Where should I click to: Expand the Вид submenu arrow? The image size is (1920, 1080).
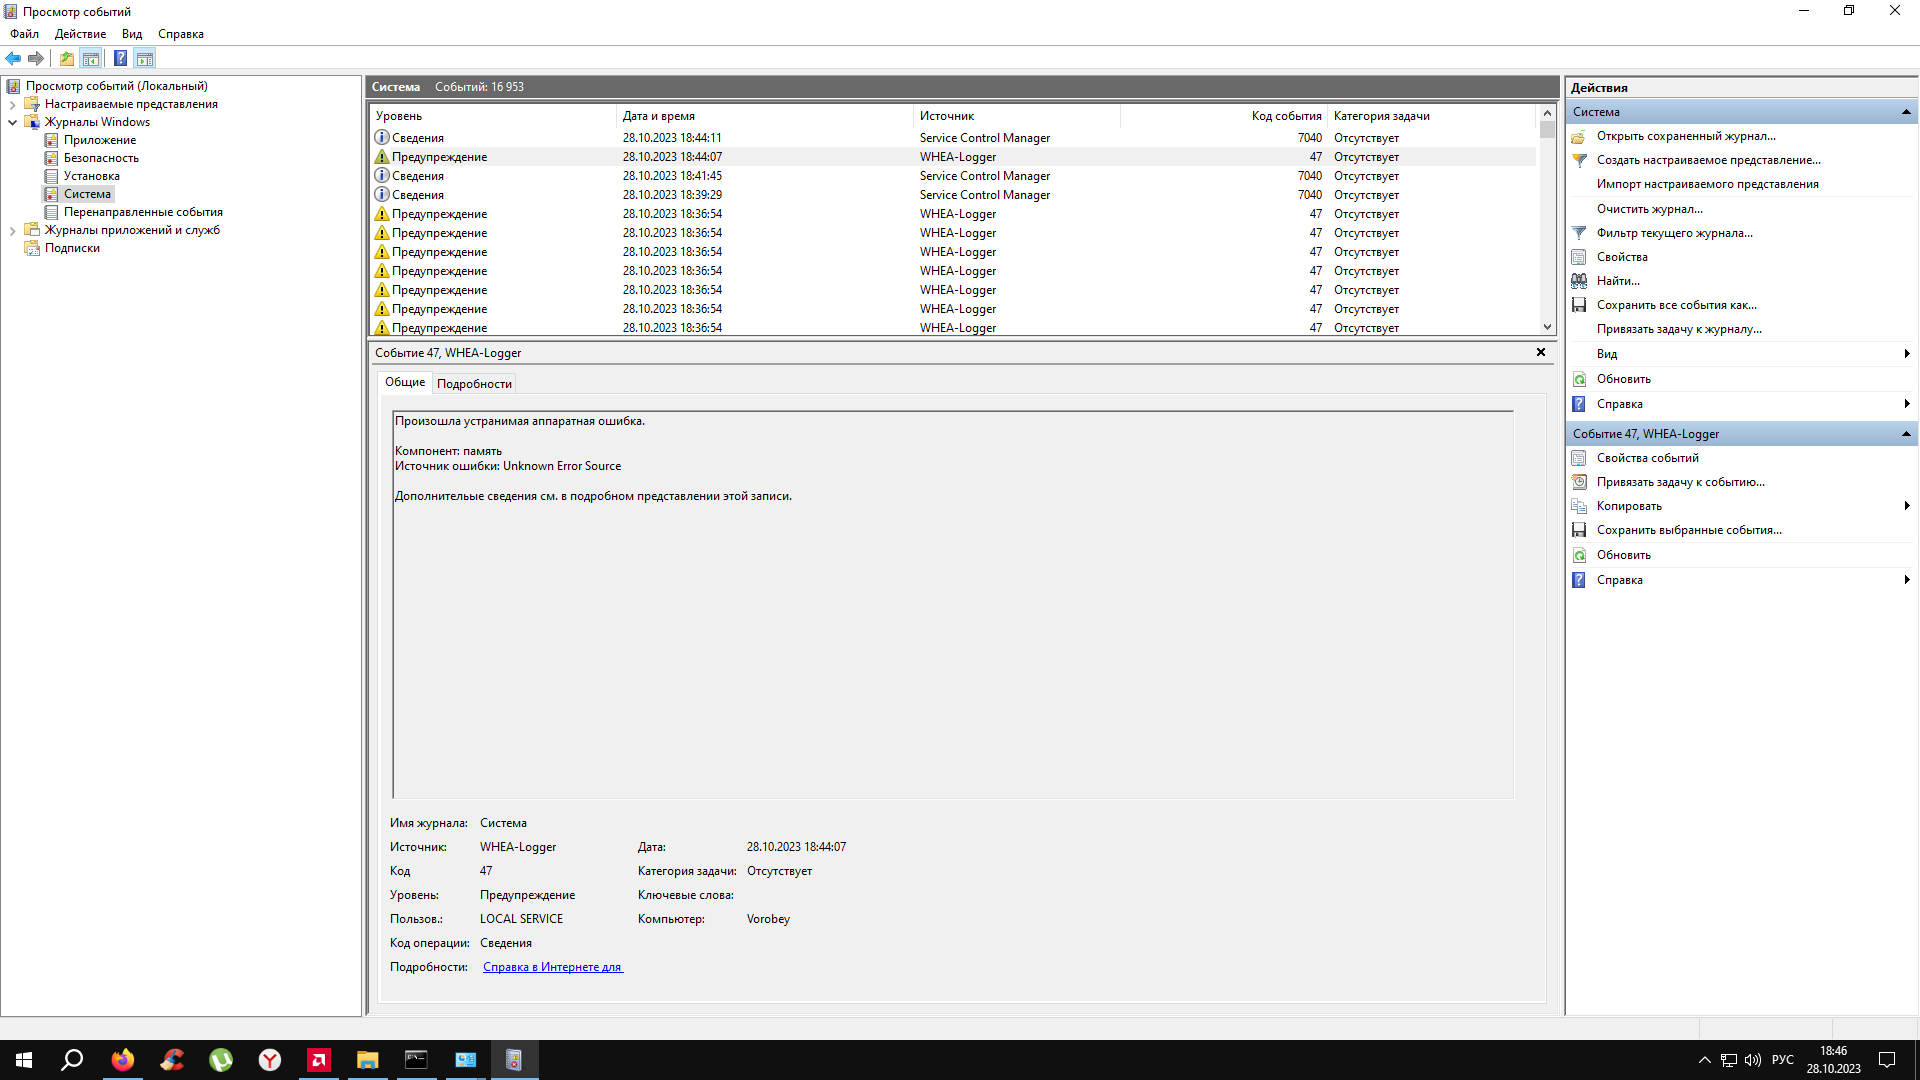pyautogui.click(x=1907, y=354)
